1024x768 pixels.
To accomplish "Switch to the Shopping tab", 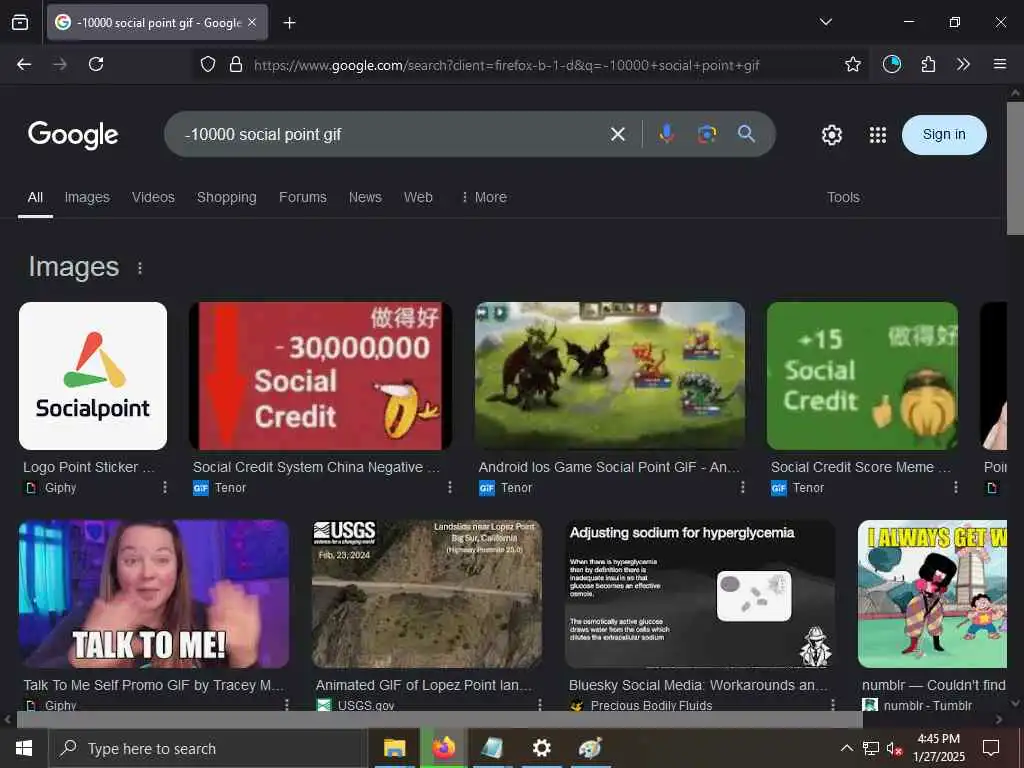I will click(x=227, y=197).
